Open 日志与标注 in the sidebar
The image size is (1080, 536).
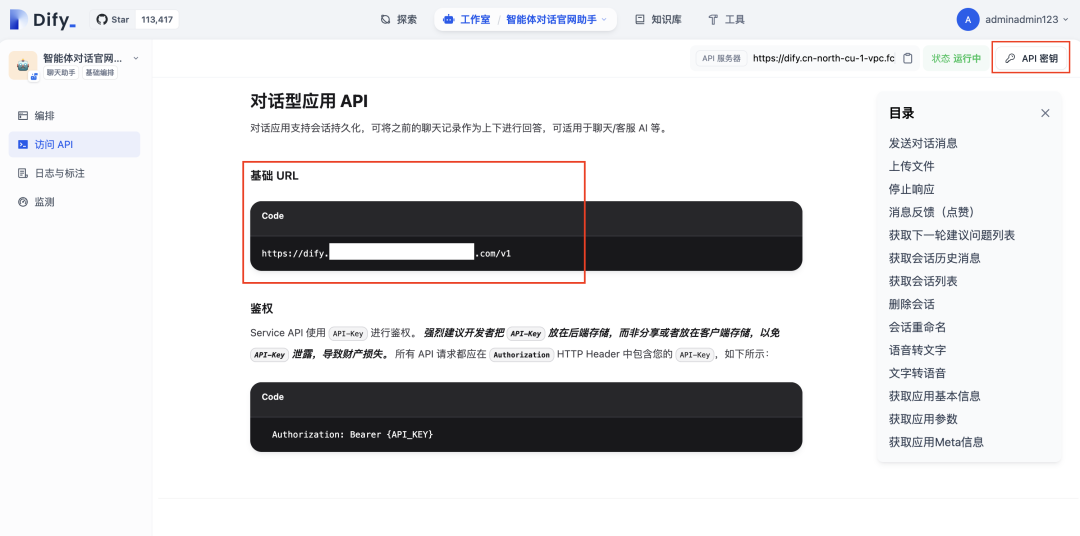point(74,173)
